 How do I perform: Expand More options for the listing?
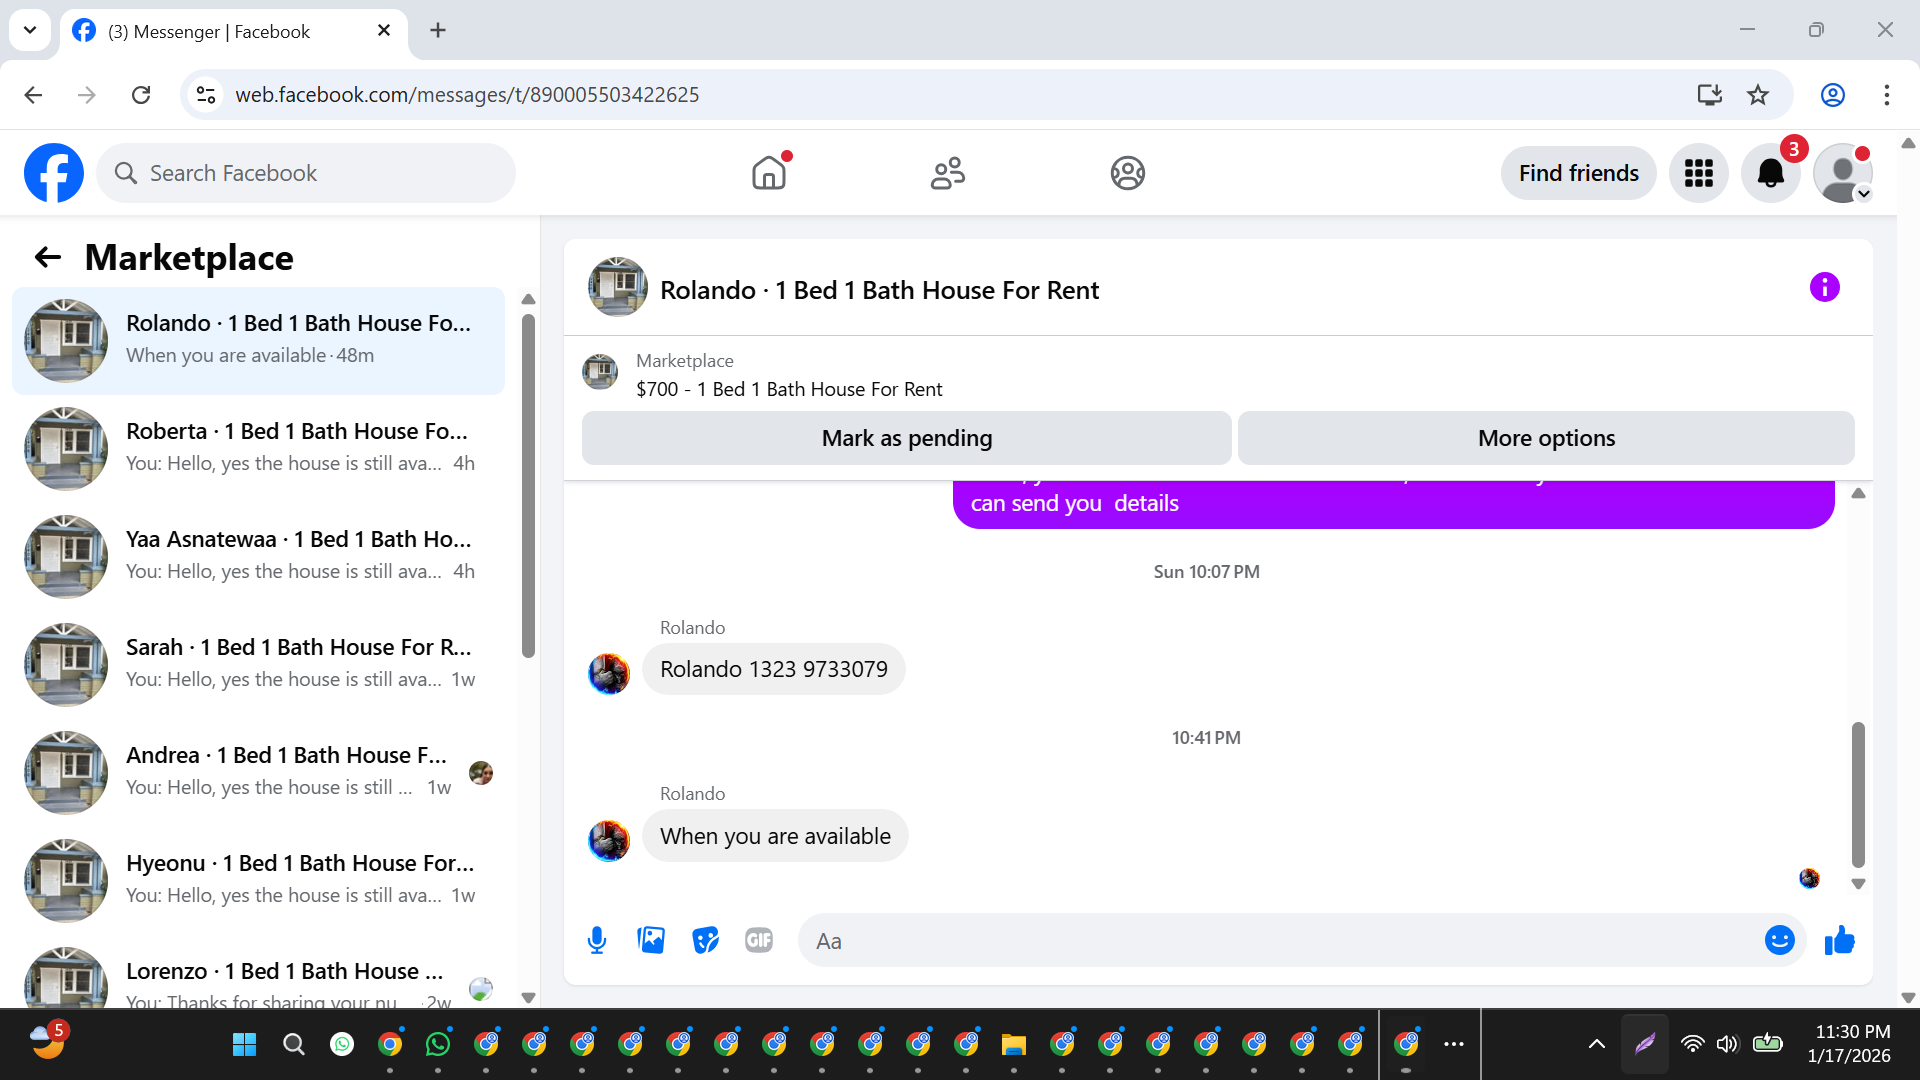[1545, 438]
